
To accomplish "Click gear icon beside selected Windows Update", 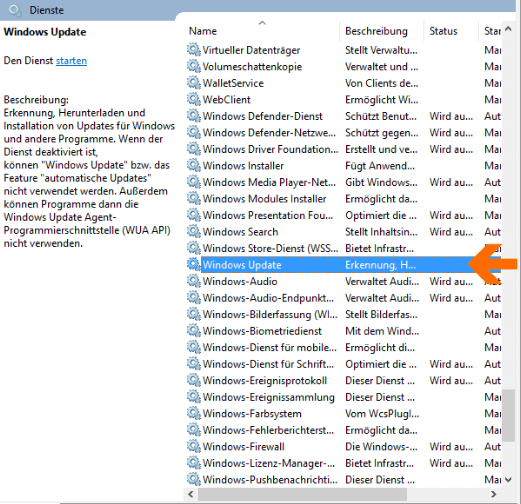I will click(x=193, y=264).
